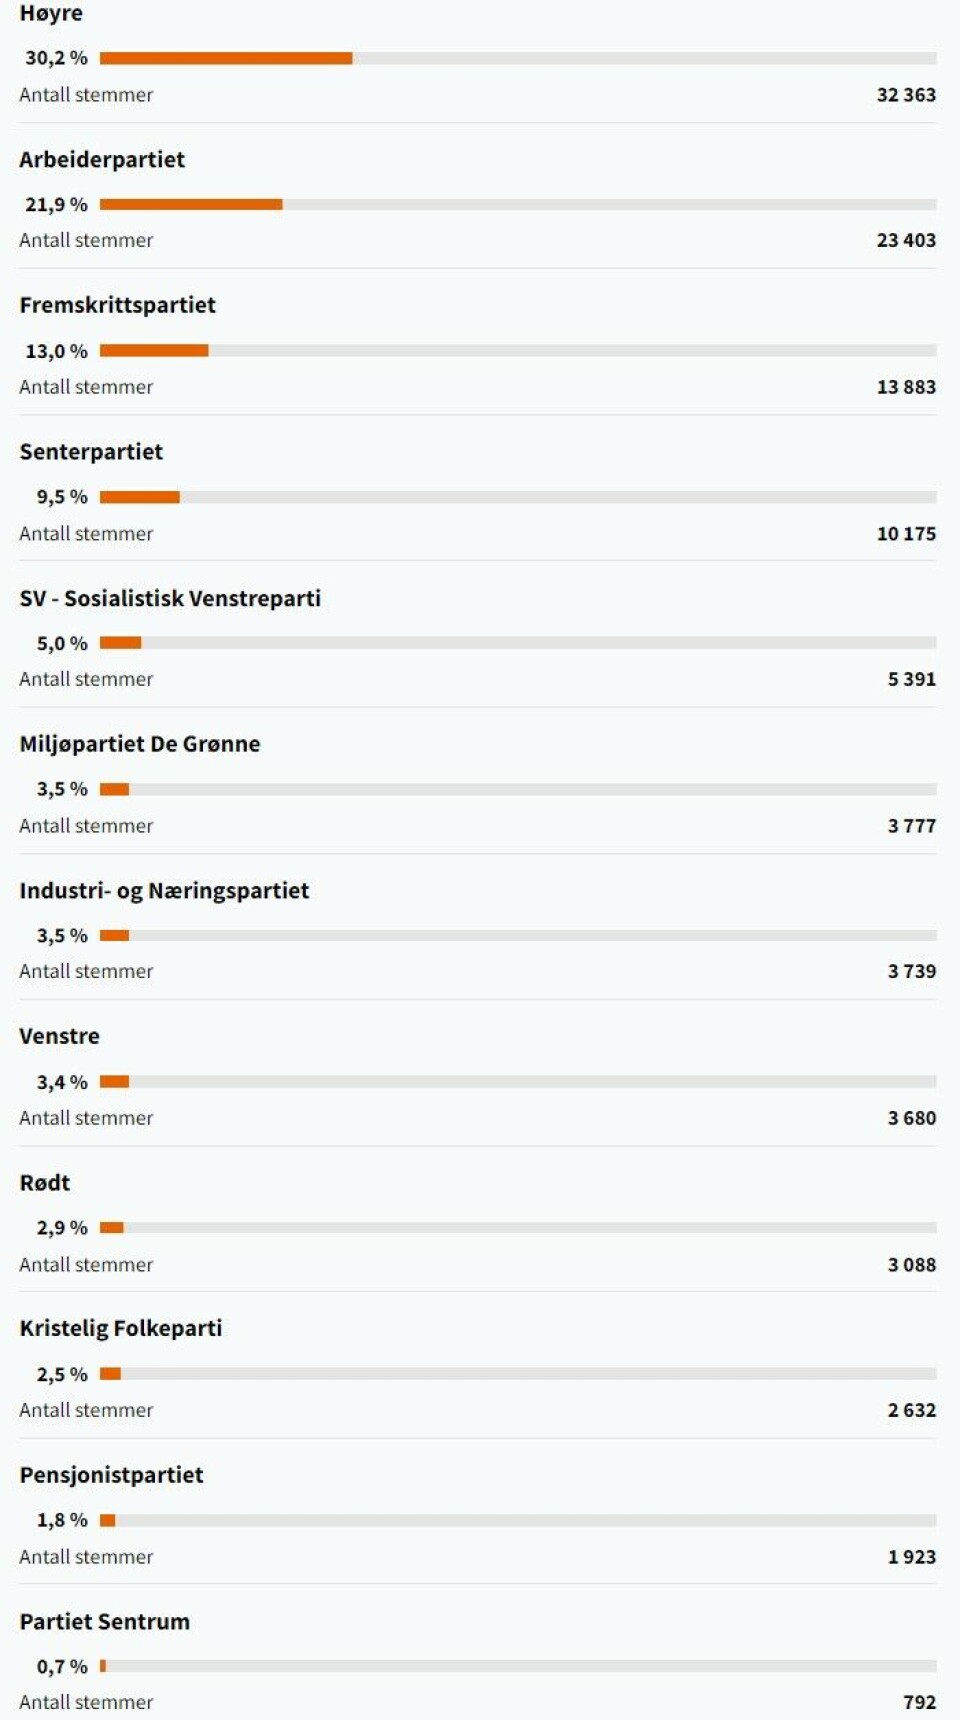Click the Kristelig Folkeparti title

121,1329
